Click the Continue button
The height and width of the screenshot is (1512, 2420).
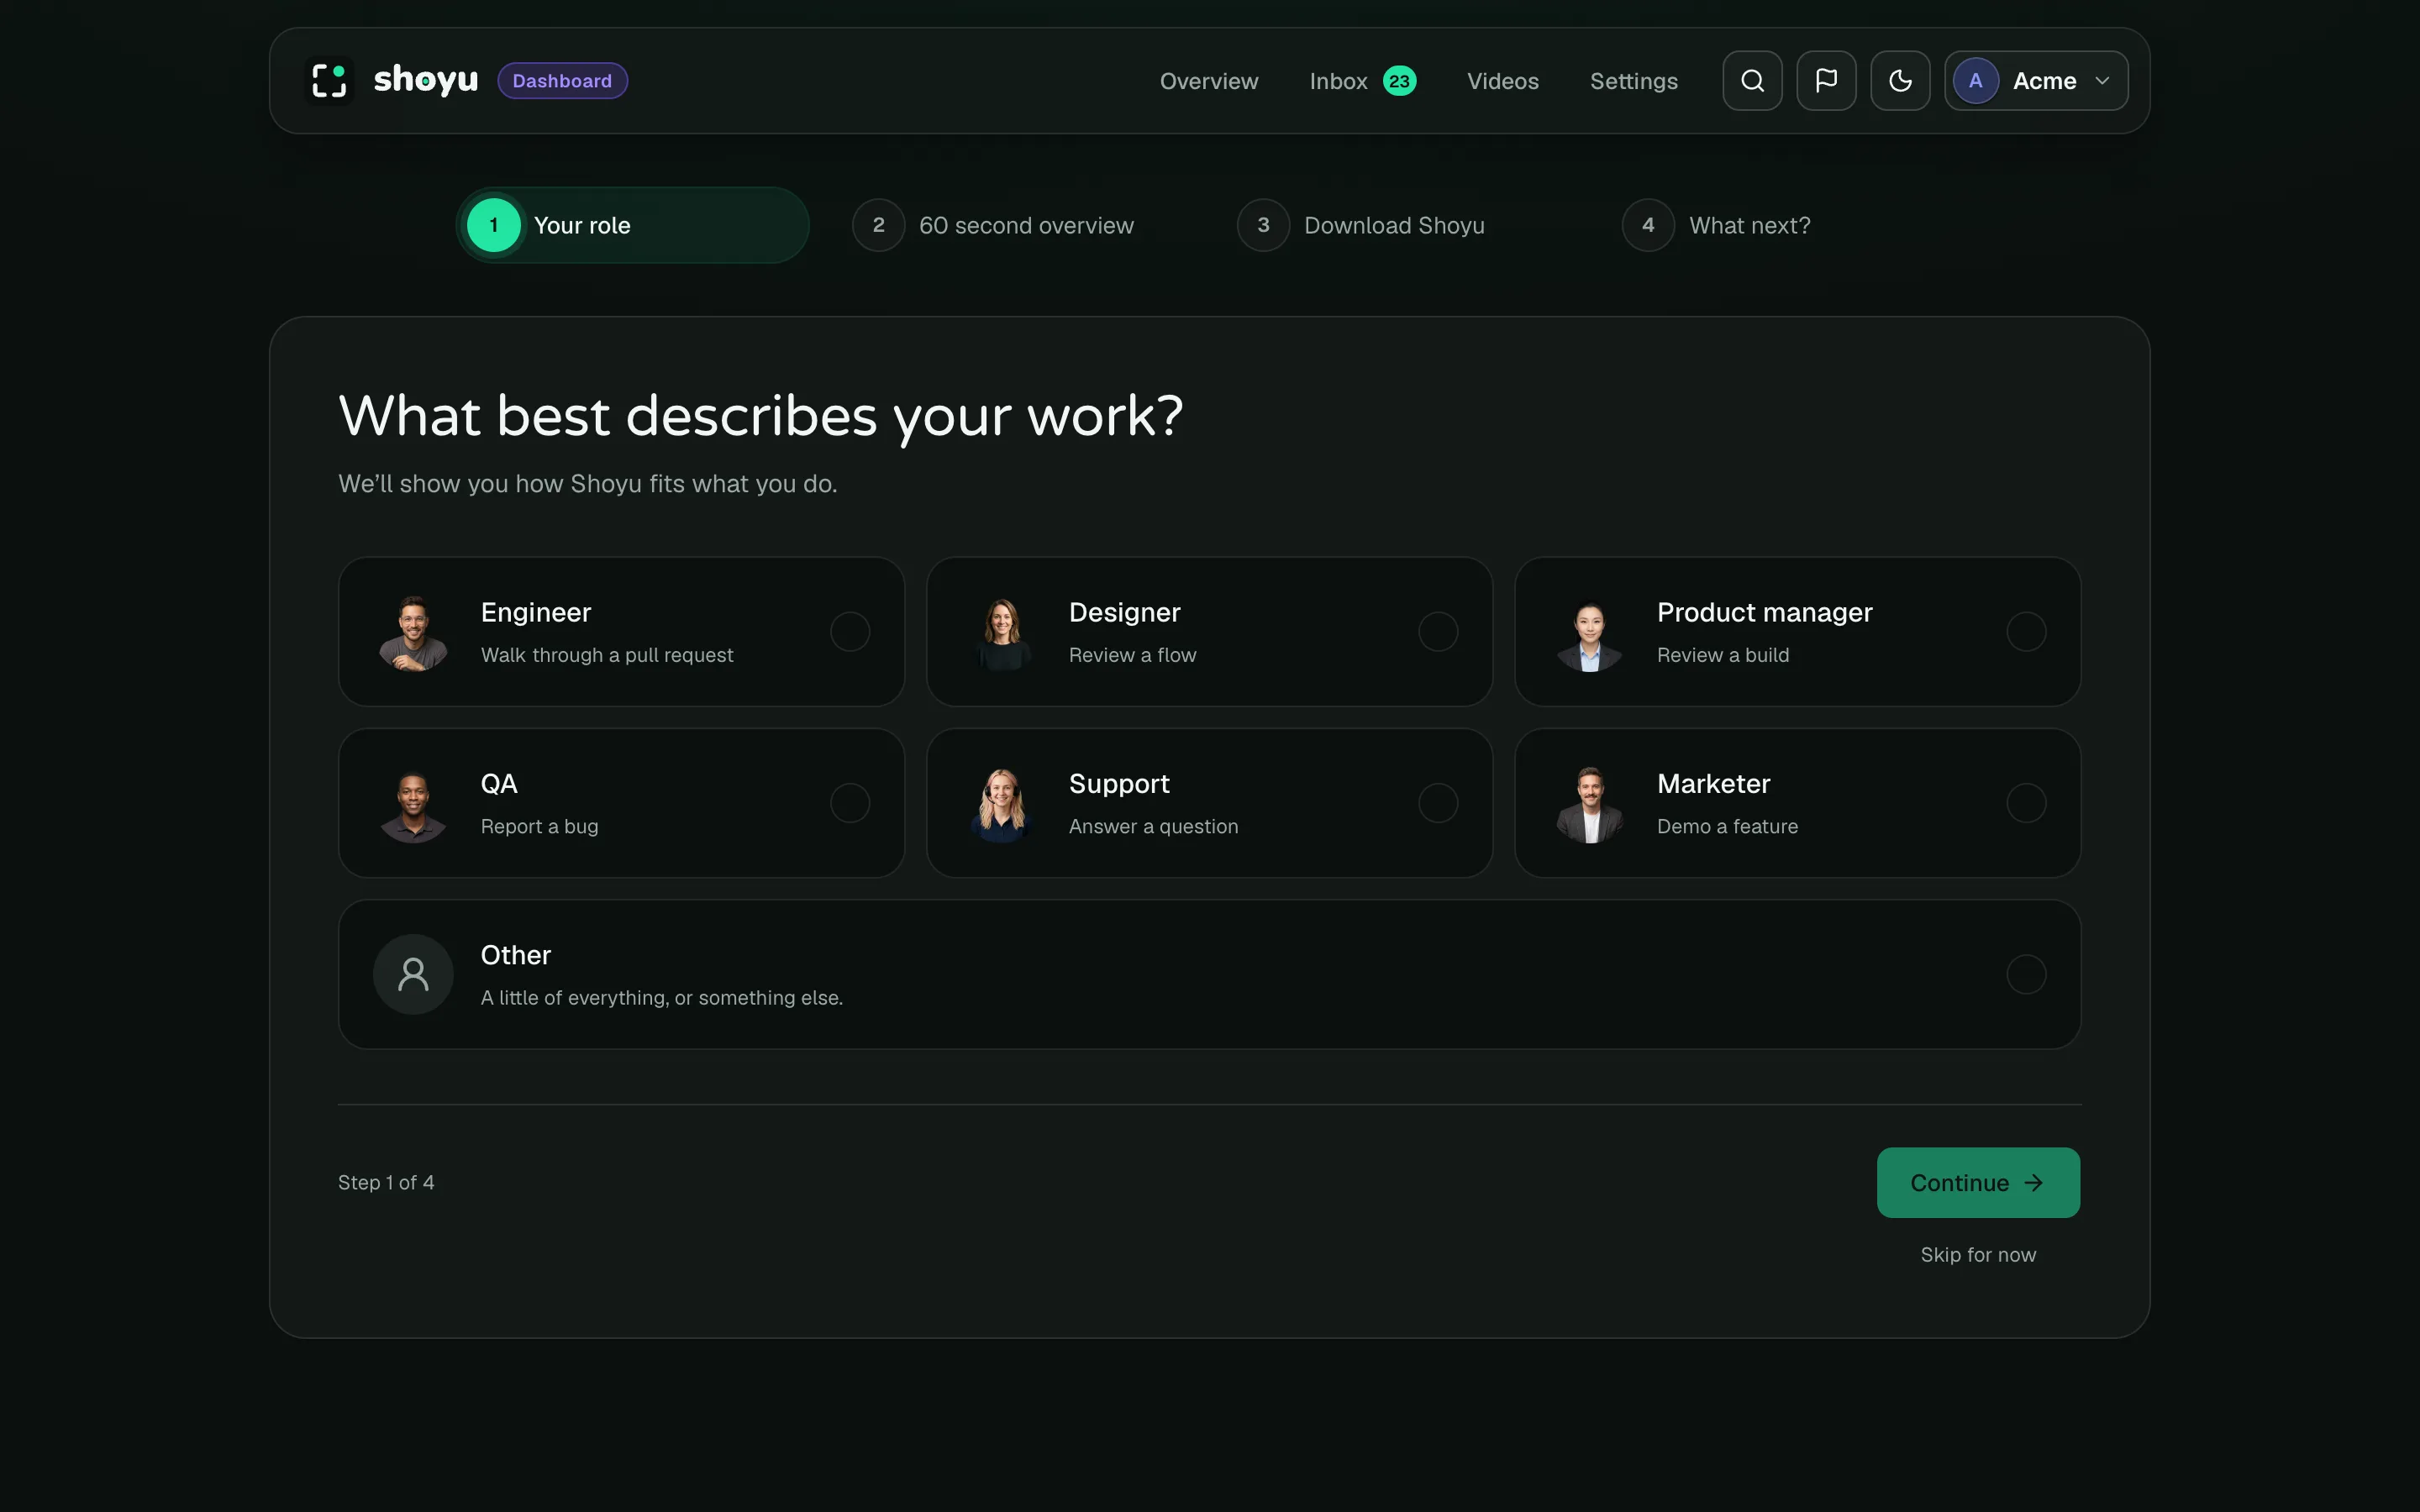click(1978, 1183)
